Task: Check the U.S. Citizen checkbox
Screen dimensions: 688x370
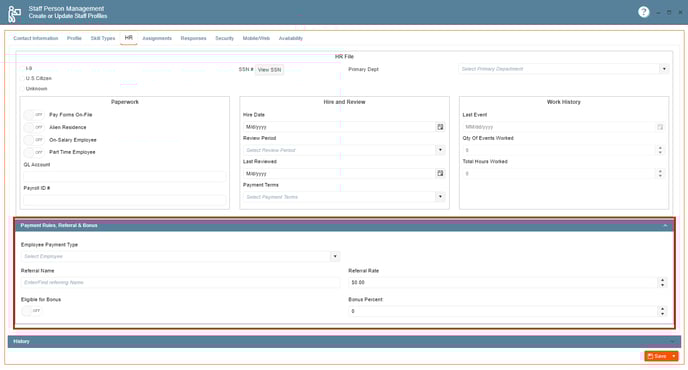Action: 22,78
